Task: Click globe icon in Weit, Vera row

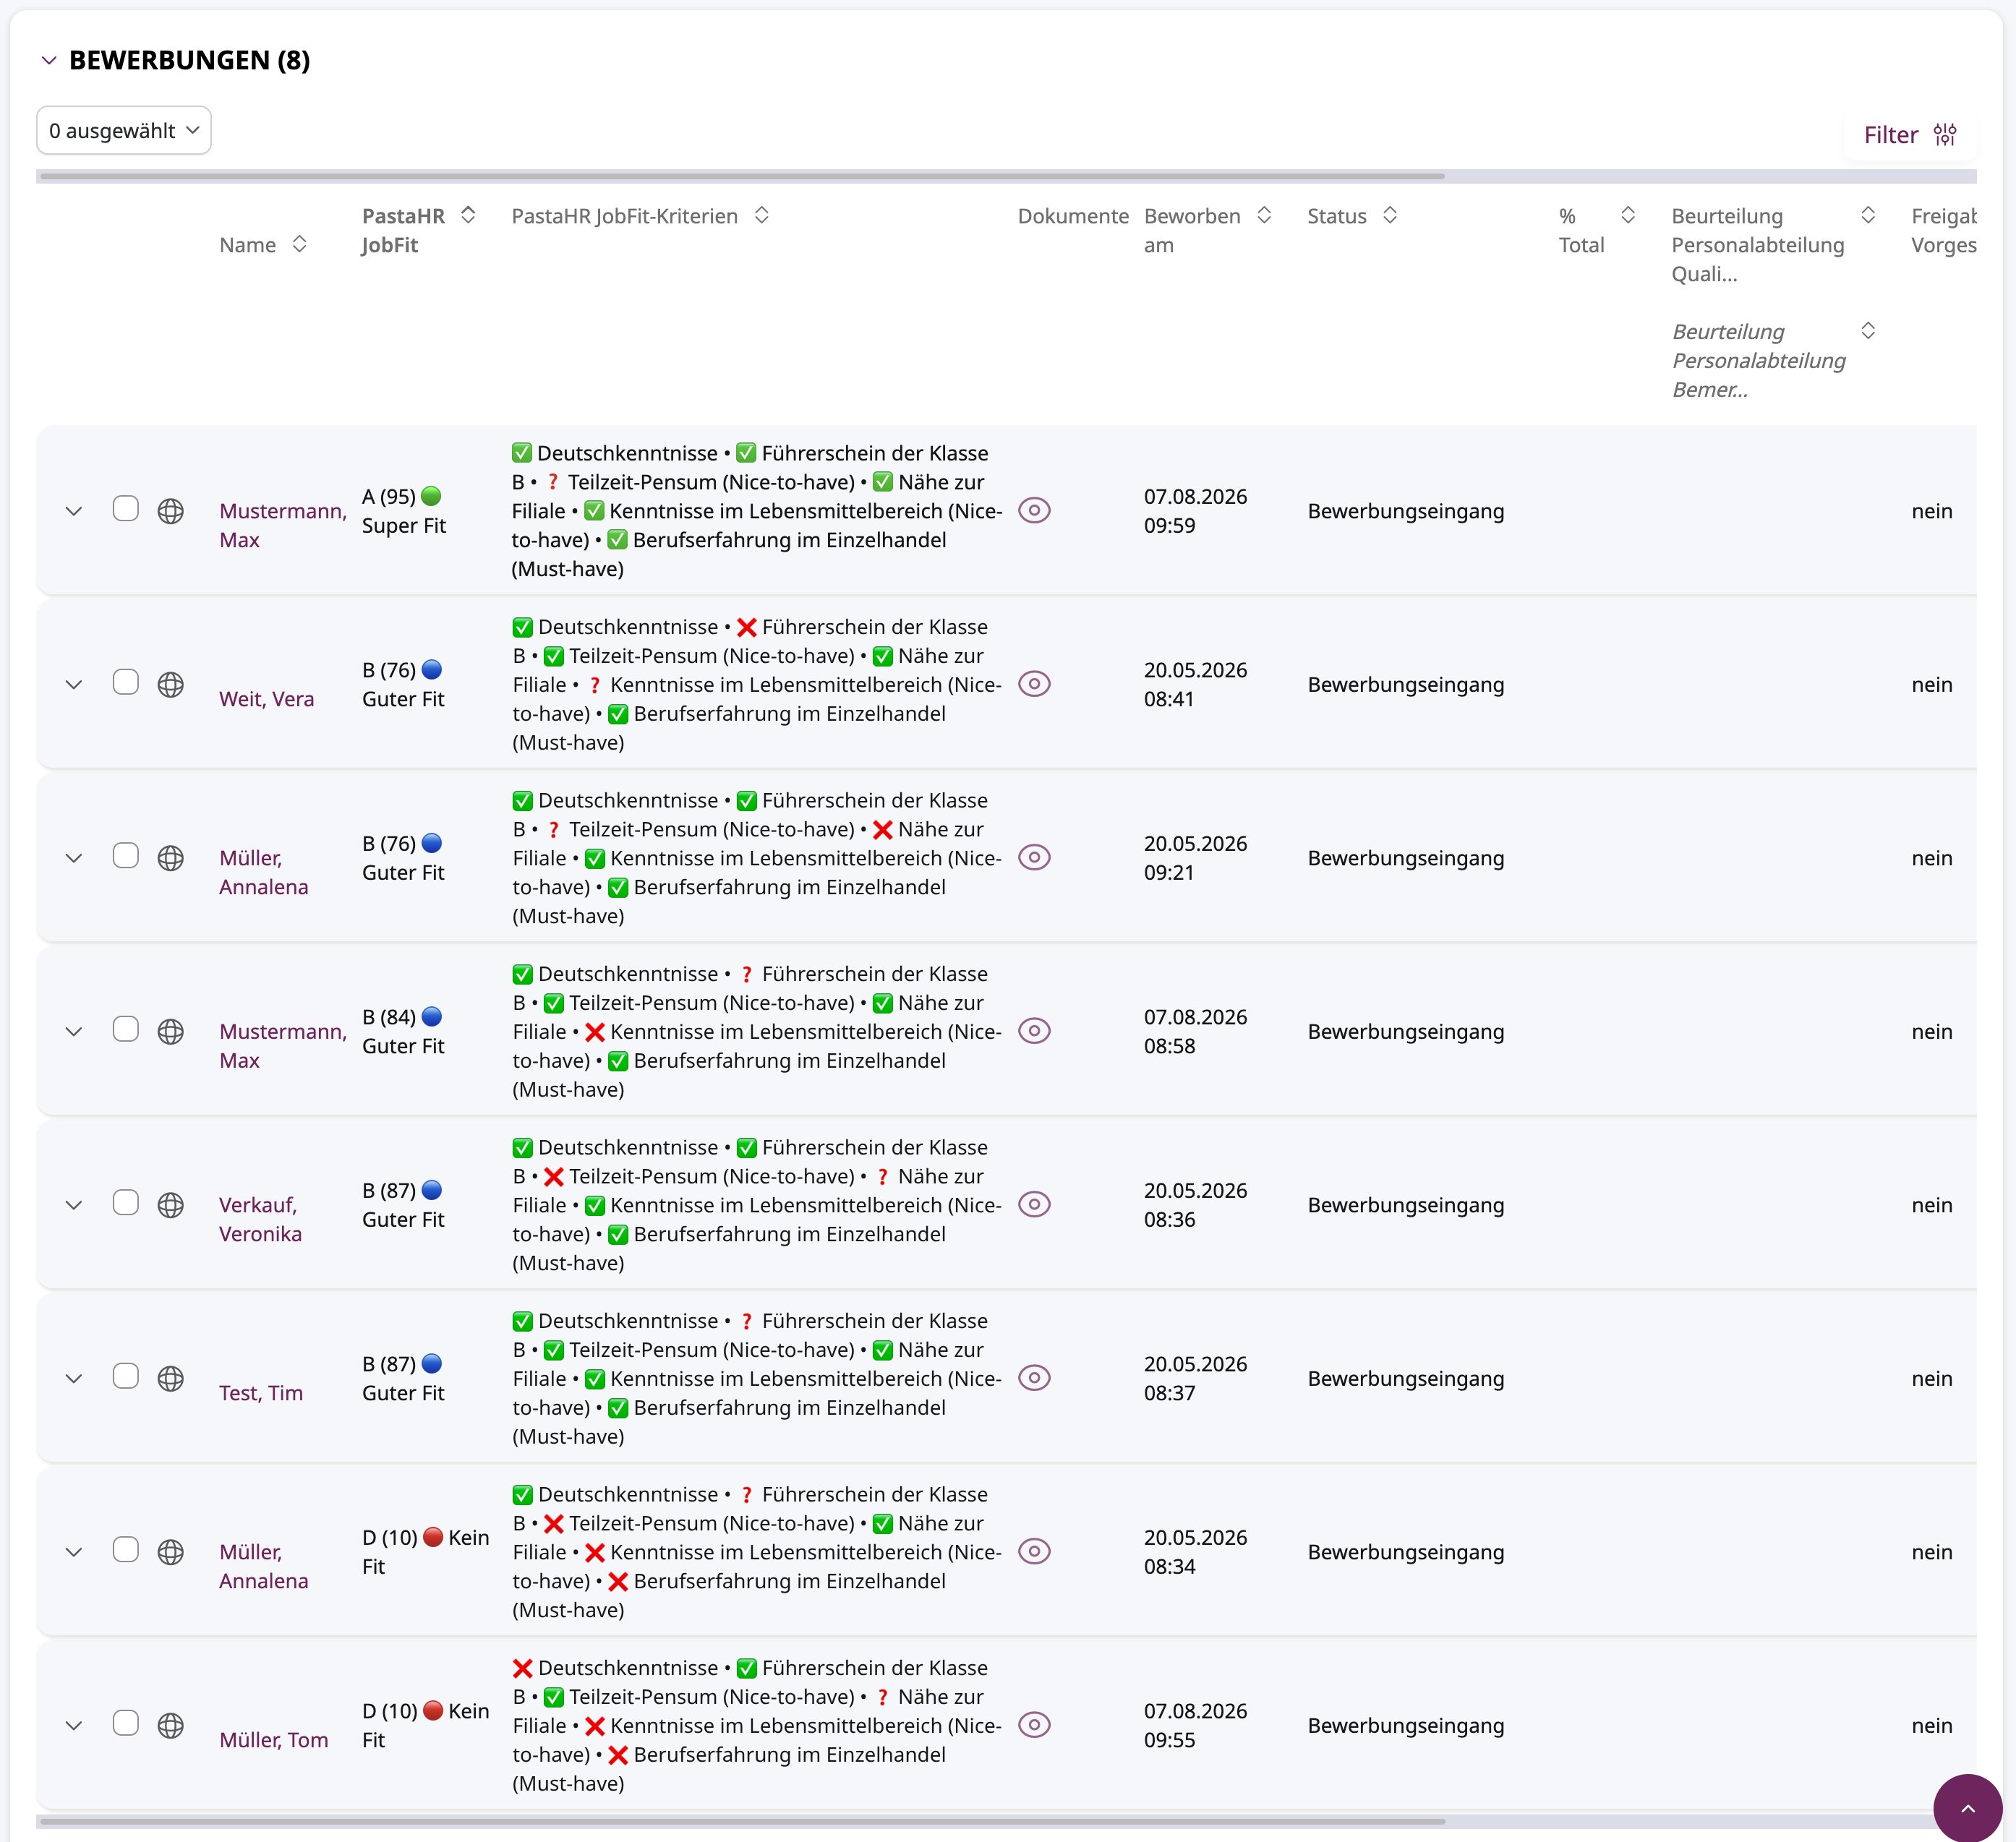Action: click(x=171, y=684)
